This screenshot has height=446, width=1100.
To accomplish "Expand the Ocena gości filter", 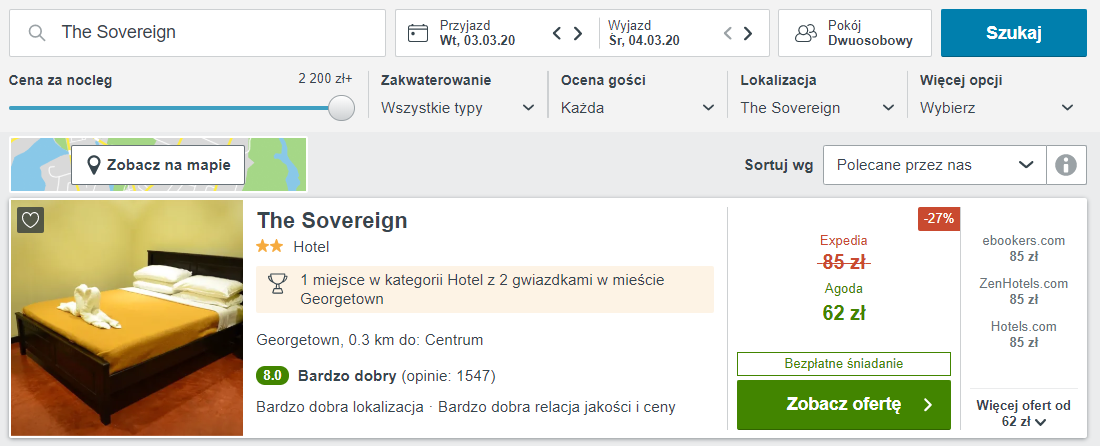I will (638, 108).
